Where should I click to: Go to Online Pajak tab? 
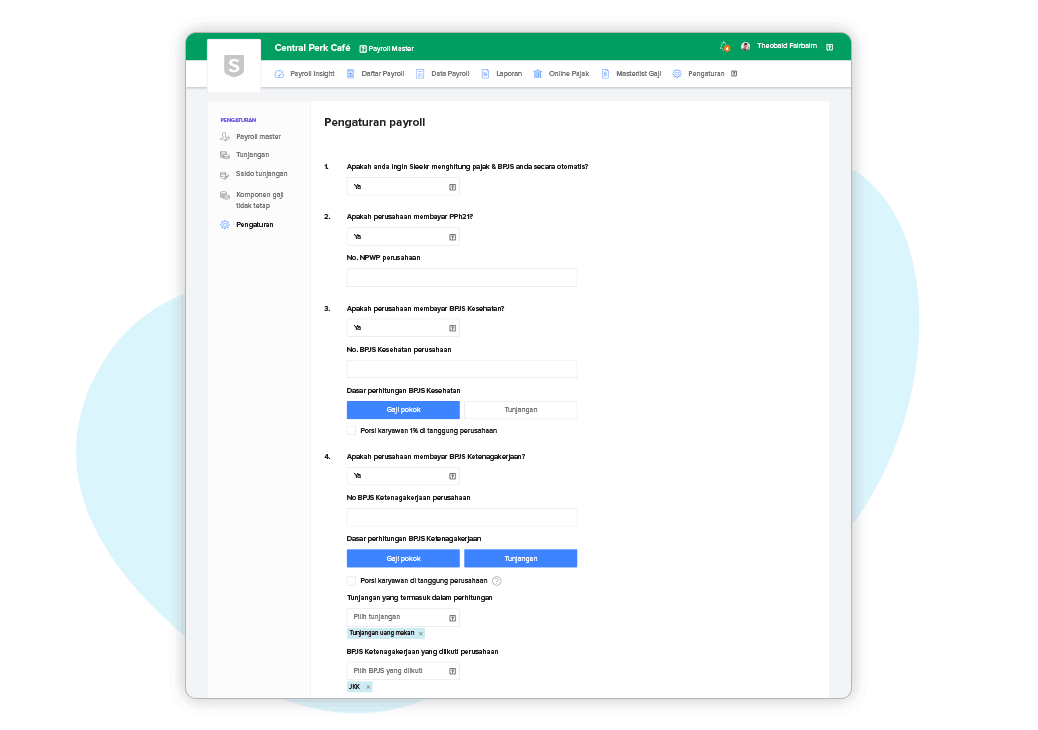(x=569, y=74)
